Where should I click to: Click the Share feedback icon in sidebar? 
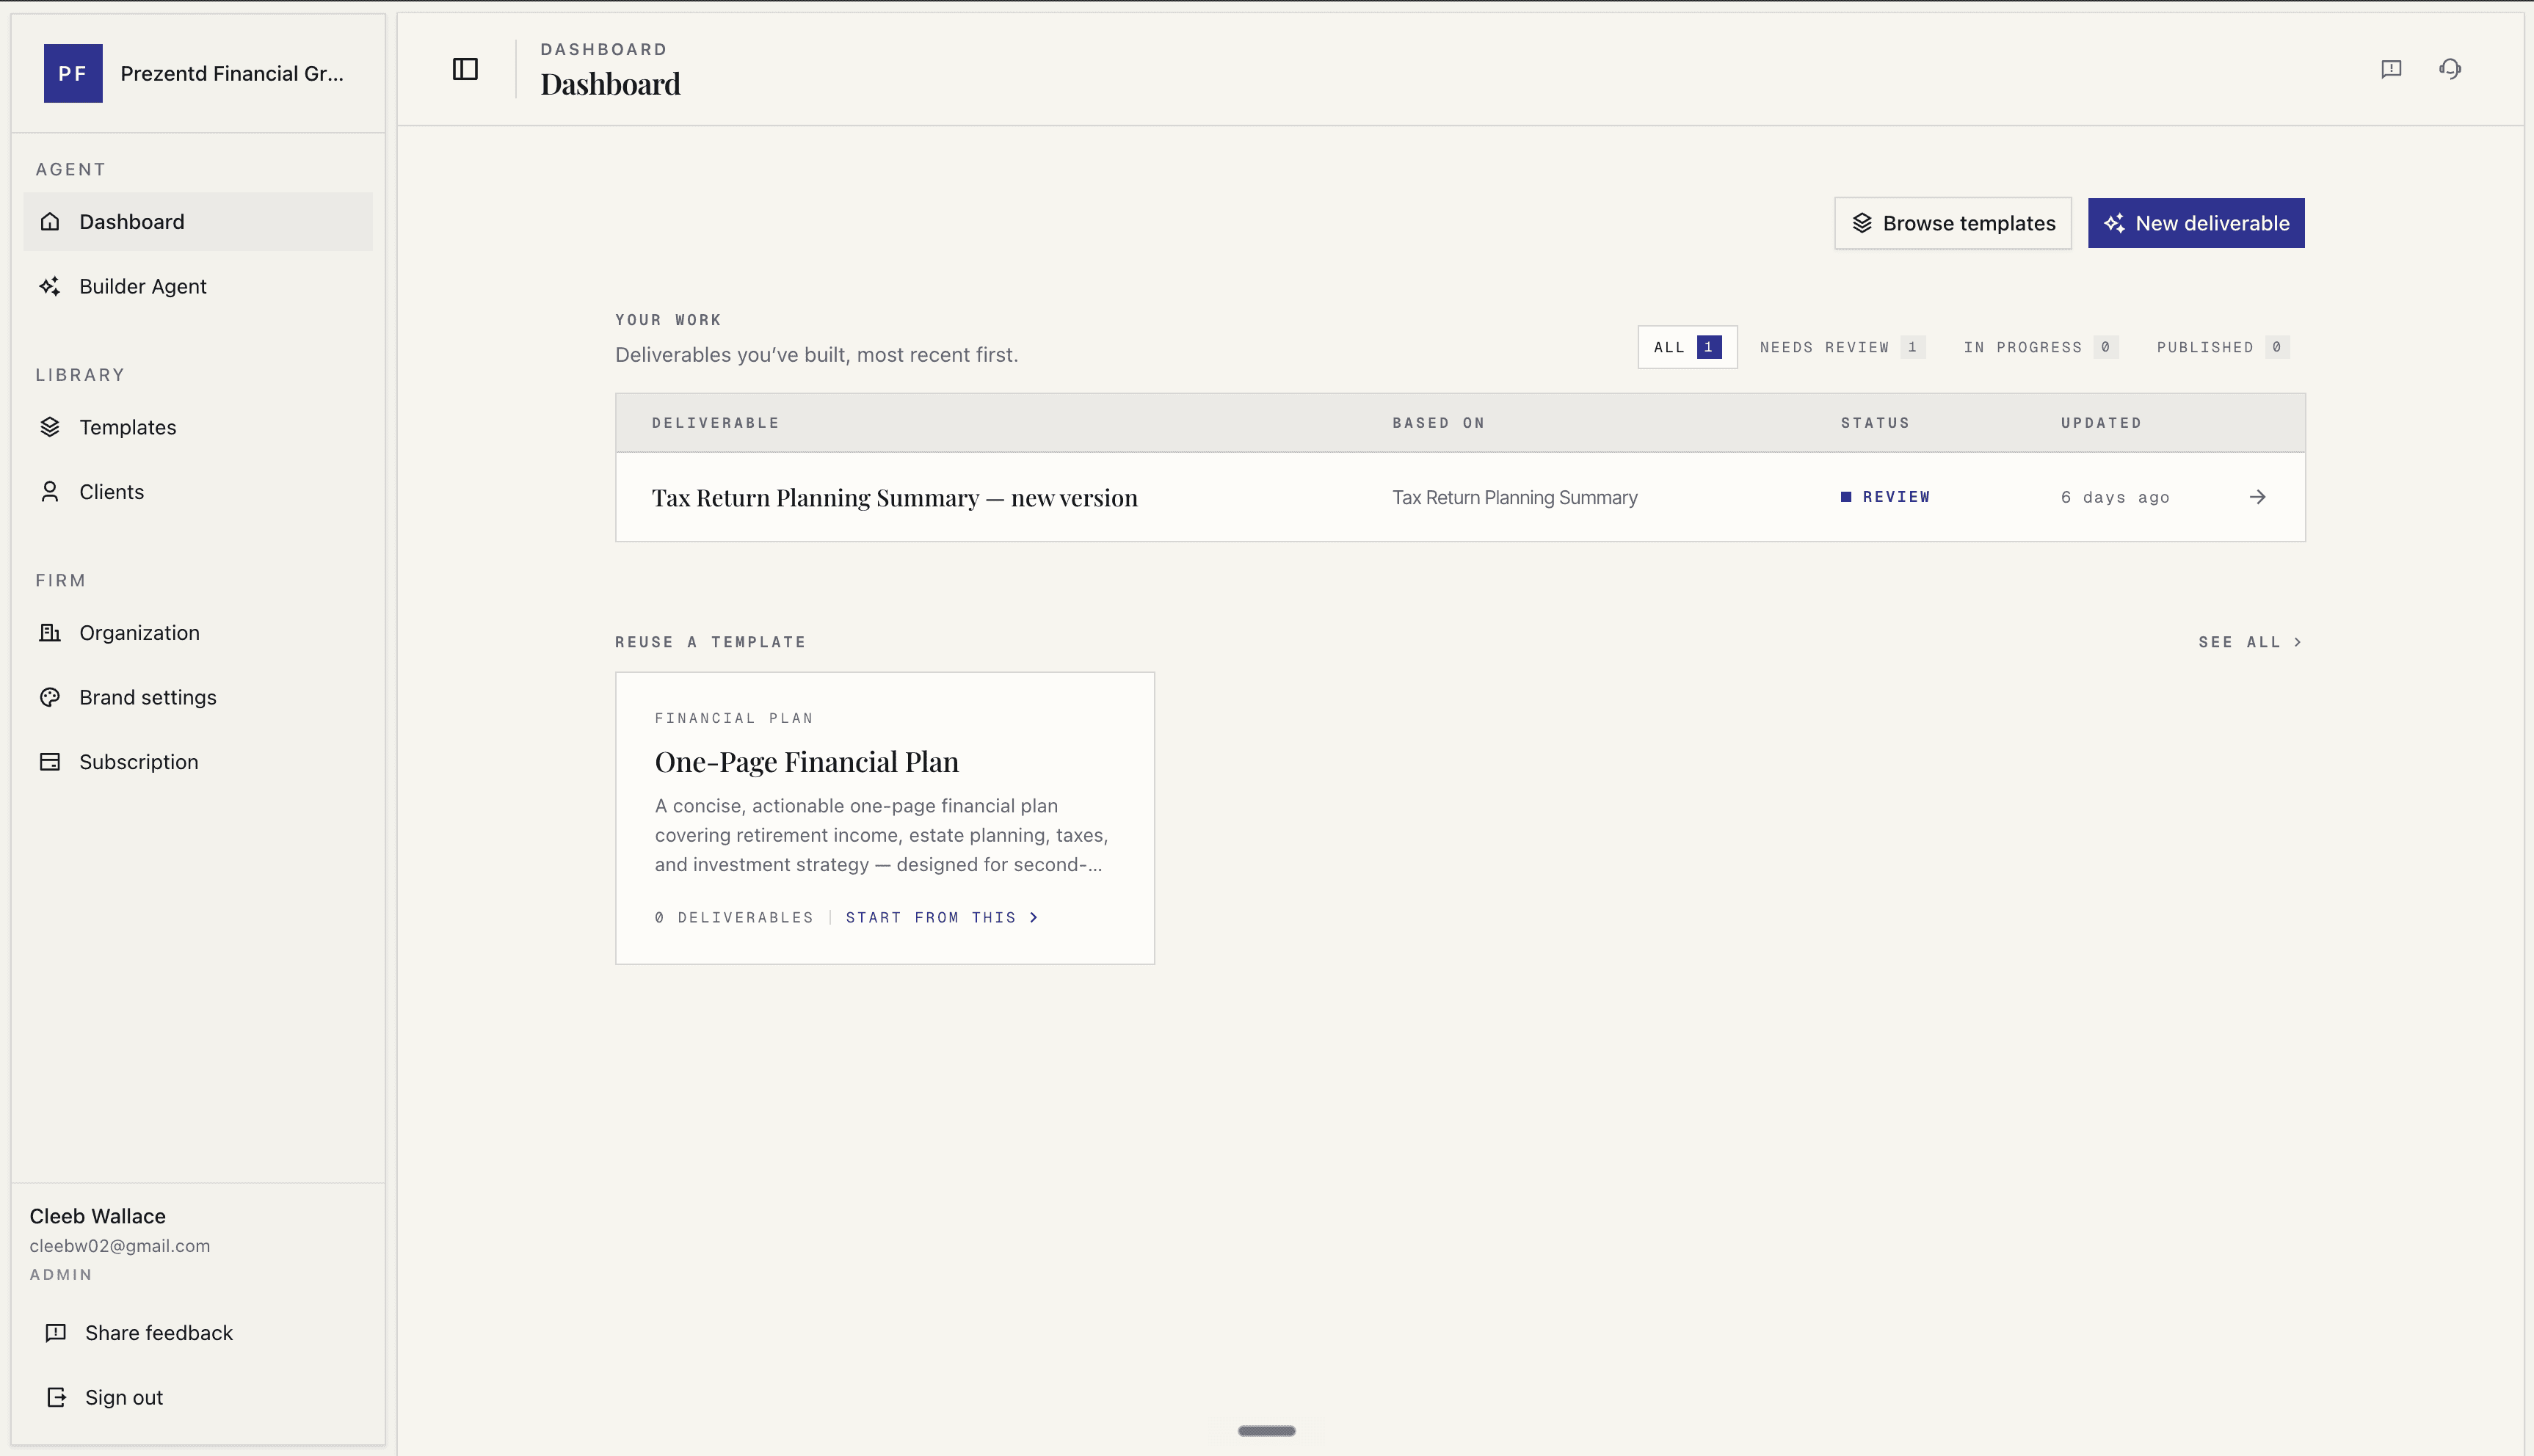click(56, 1333)
